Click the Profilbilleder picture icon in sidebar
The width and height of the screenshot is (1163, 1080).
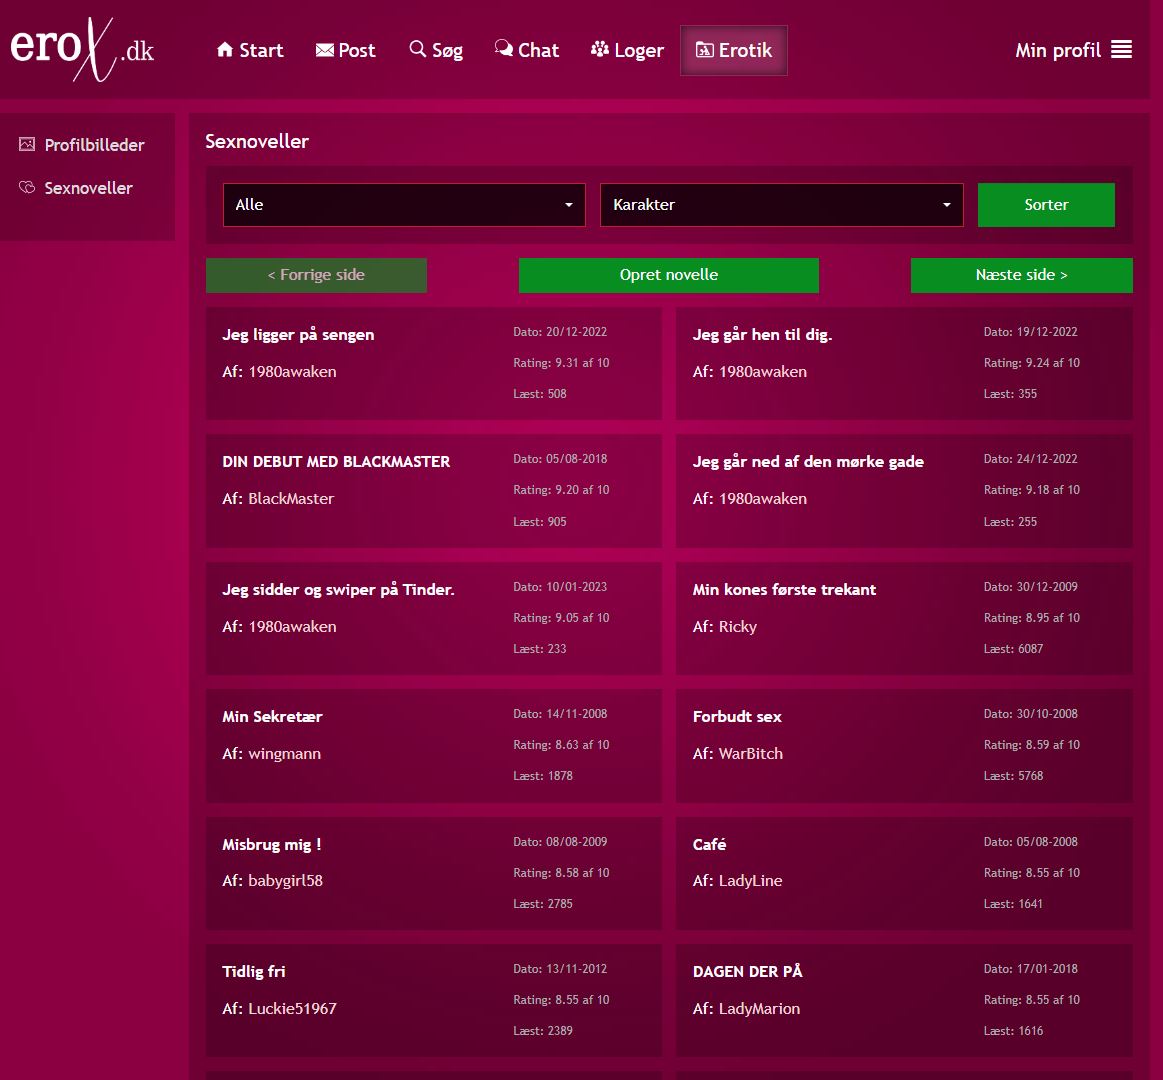coord(27,145)
